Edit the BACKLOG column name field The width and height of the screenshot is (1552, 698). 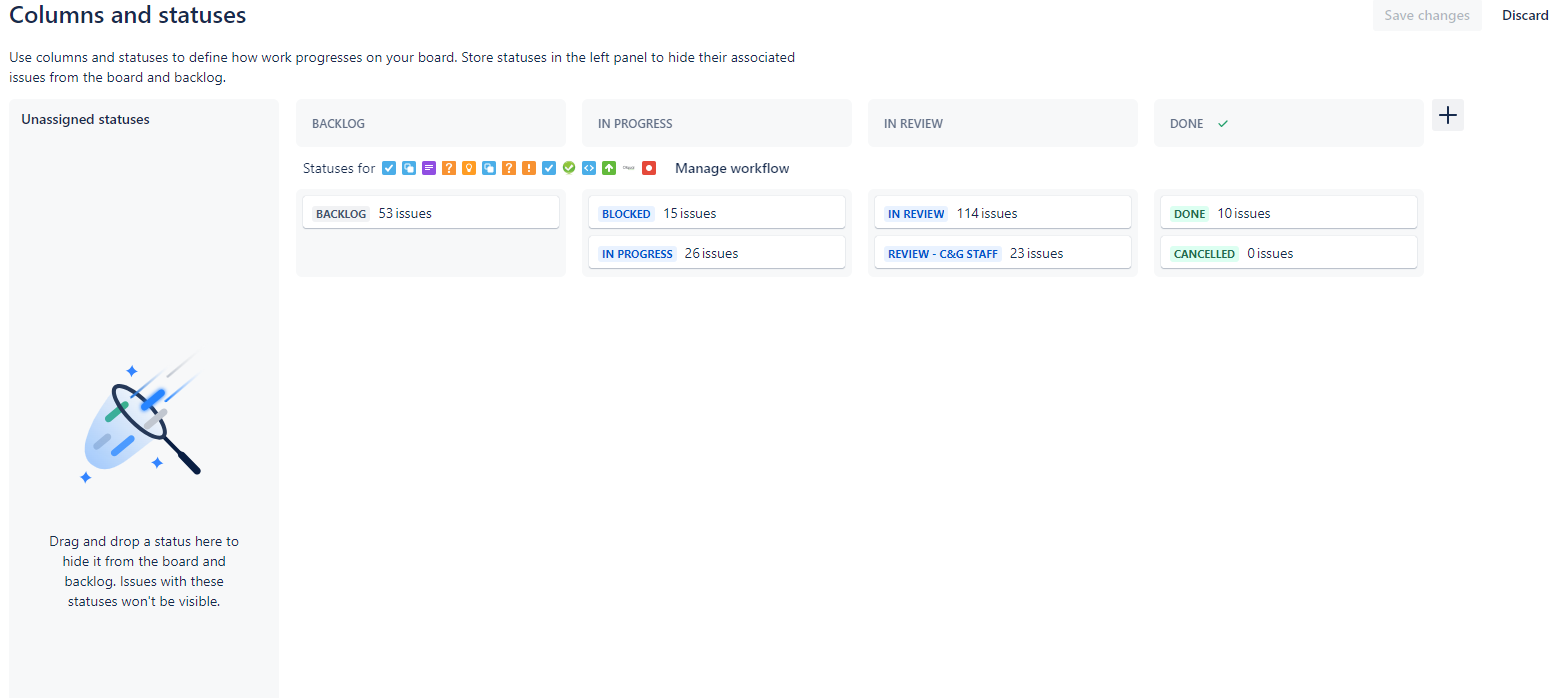point(431,123)
